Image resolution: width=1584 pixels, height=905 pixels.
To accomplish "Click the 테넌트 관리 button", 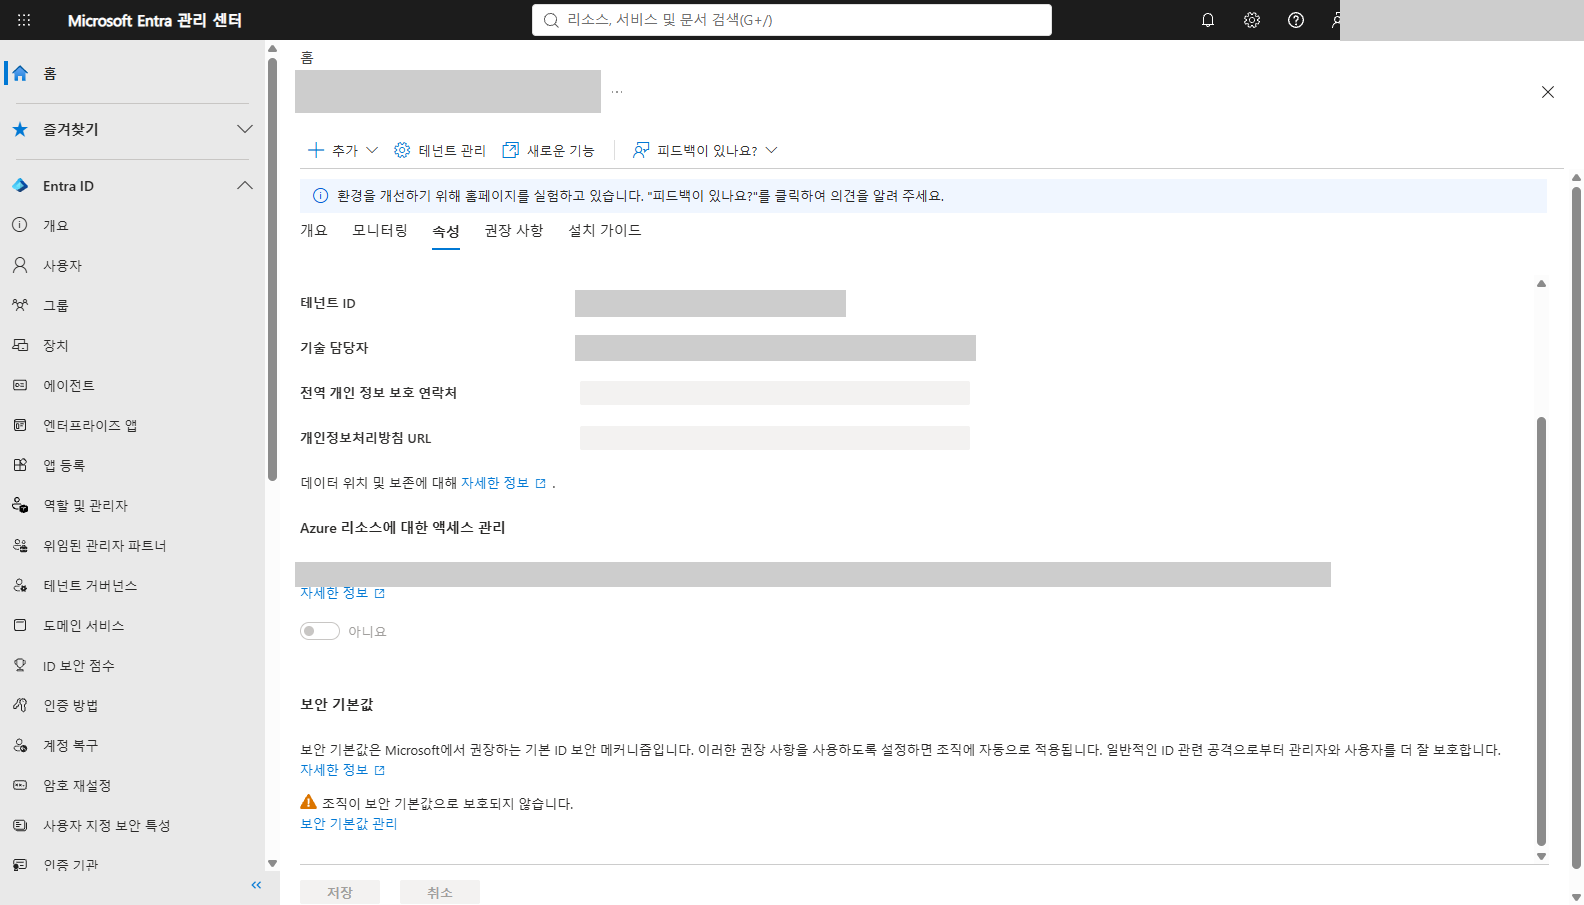I will pyautogui.click(x=440, y=150).
